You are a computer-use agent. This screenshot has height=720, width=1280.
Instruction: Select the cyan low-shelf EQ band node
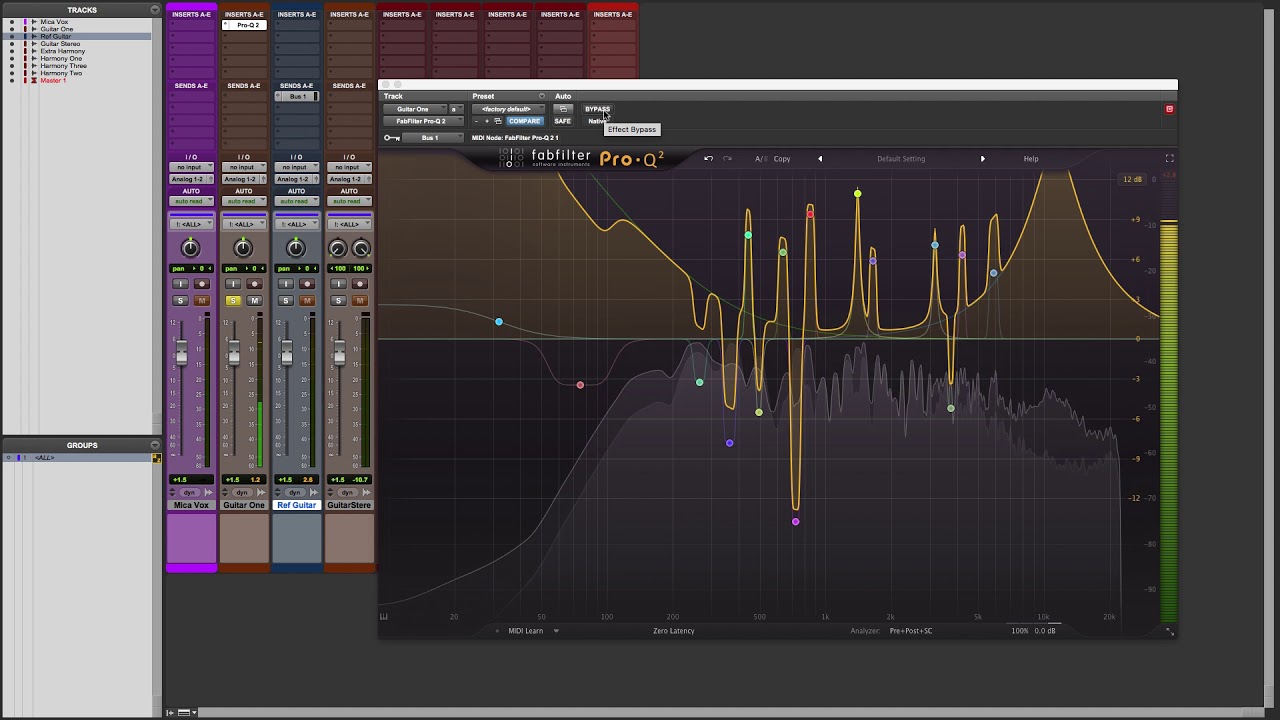[x=499, y=322]
